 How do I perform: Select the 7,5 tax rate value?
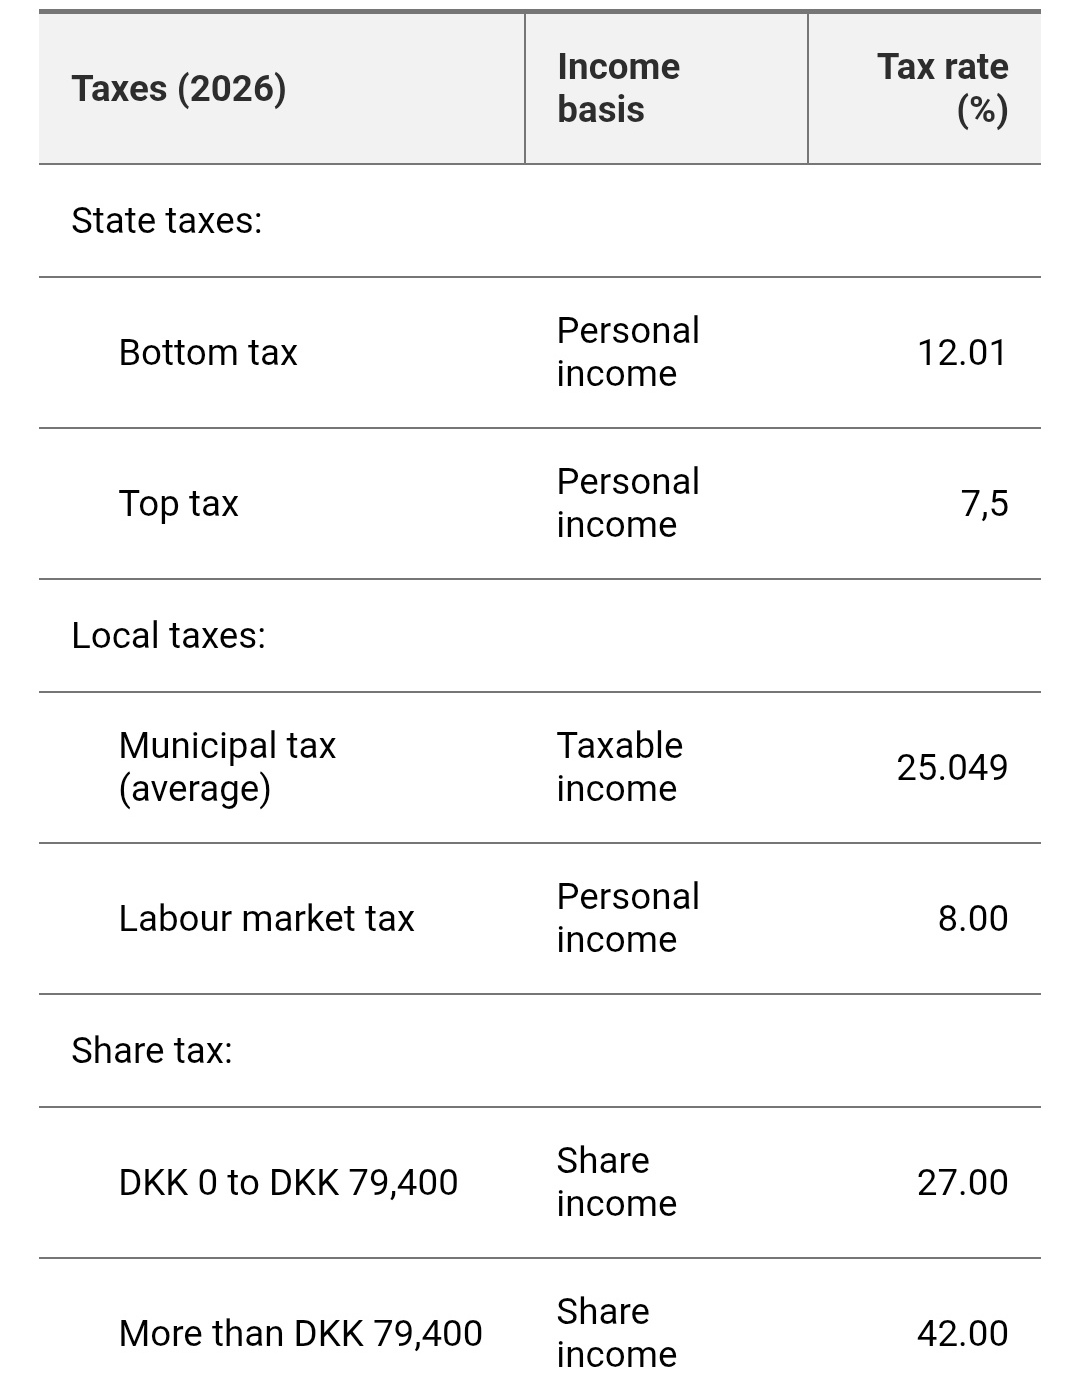(x=984, y=504)
